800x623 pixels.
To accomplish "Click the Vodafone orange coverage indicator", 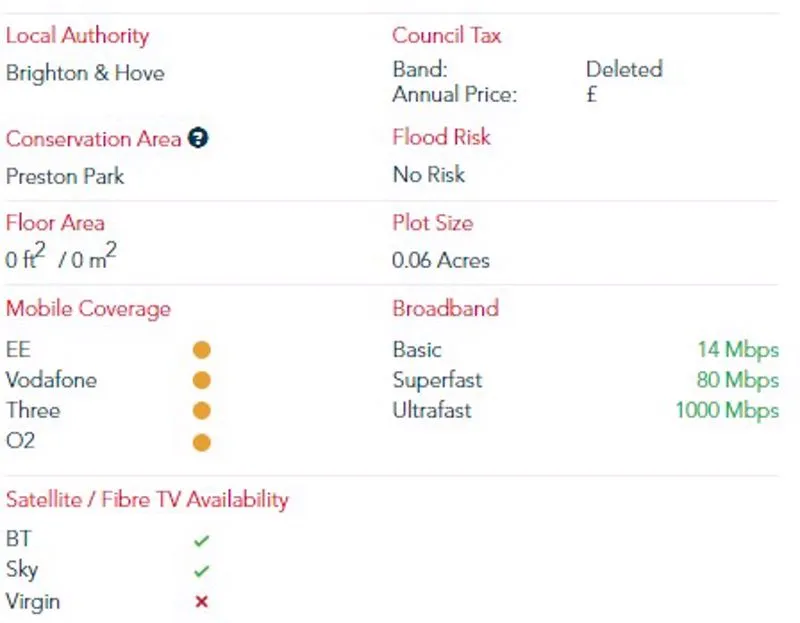I will 202,380.
